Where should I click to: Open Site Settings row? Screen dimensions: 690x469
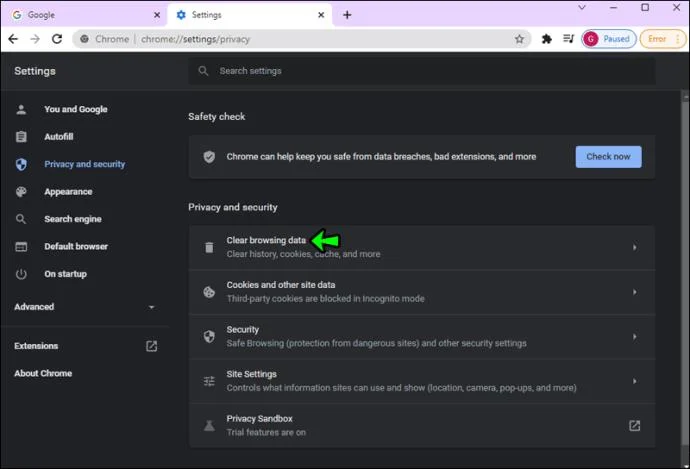422,381
